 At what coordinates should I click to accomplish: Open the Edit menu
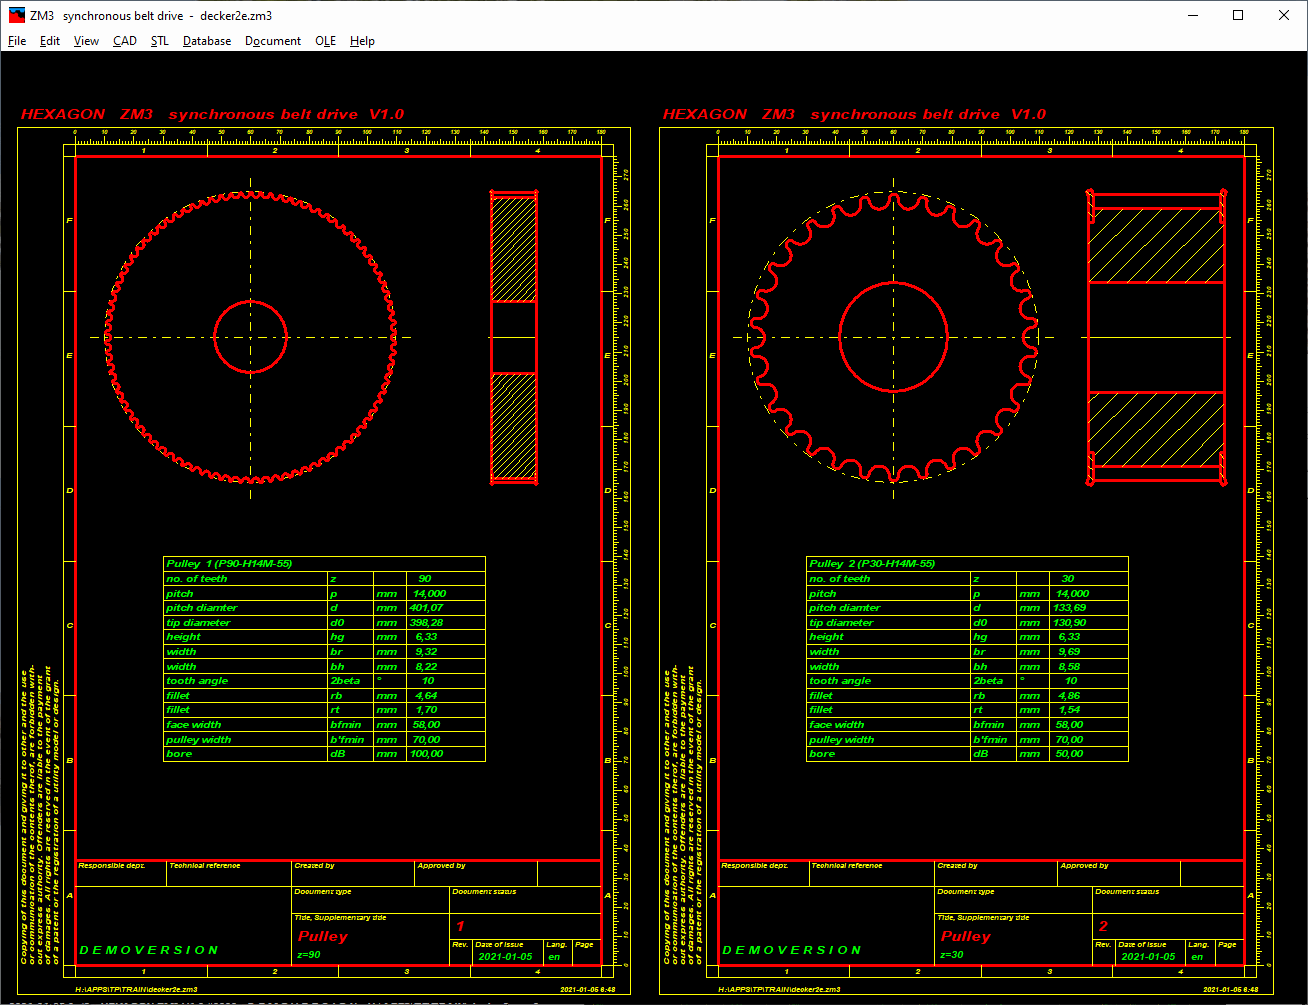click(x=50, y=41)
